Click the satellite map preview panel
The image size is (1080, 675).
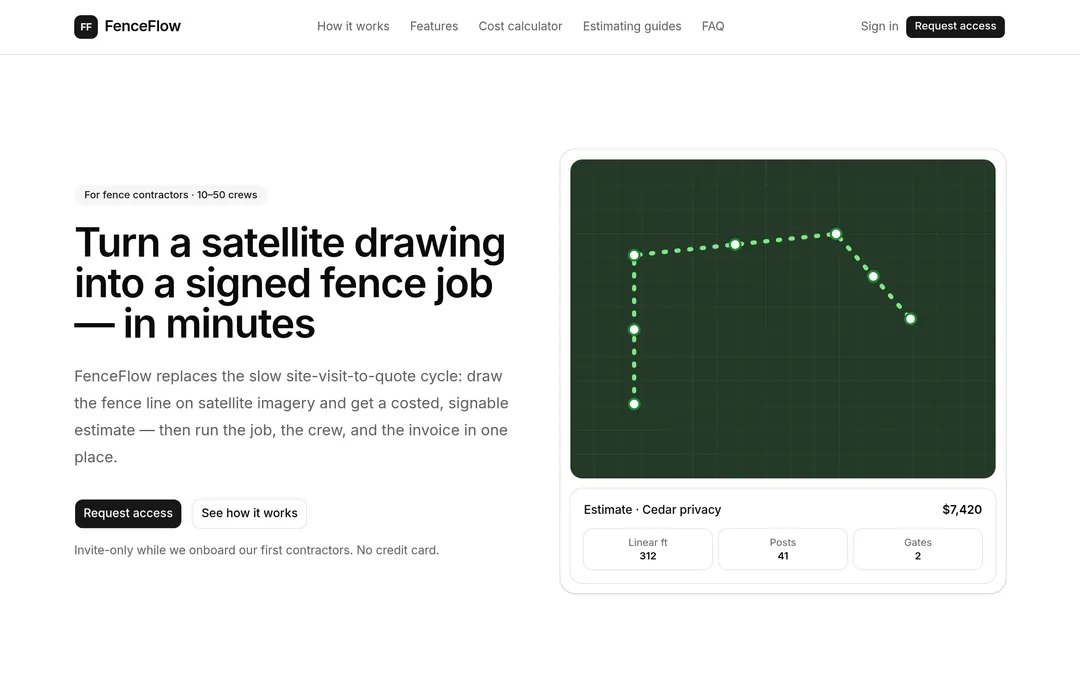(782, 319)
